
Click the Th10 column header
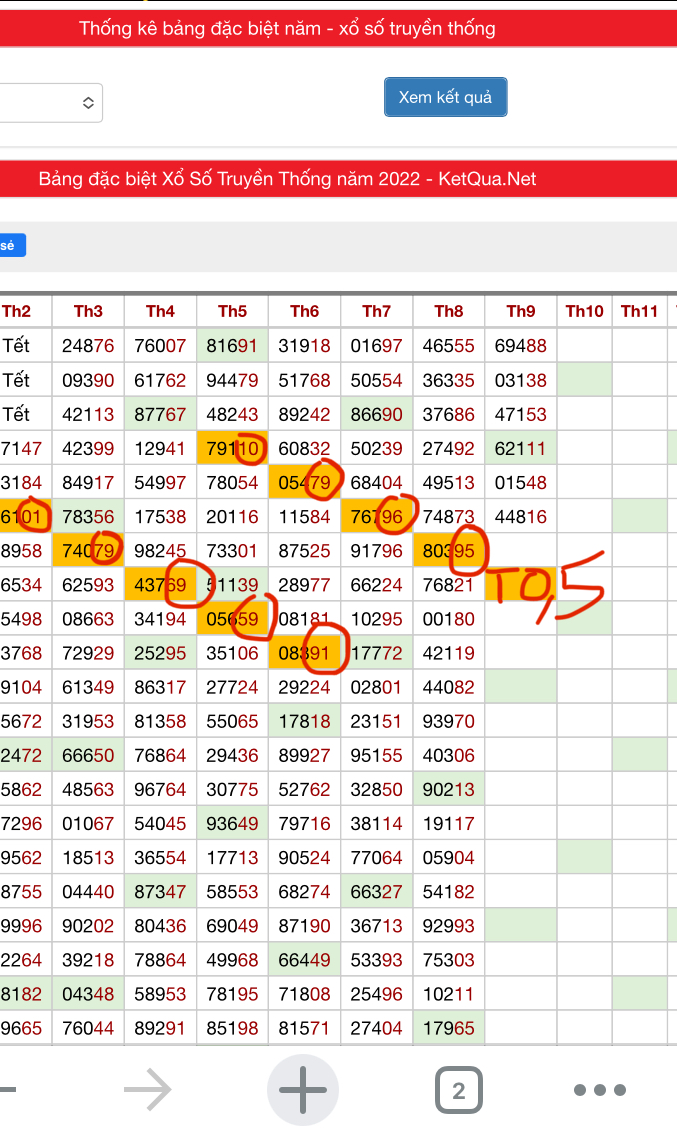tap(584, 311)
